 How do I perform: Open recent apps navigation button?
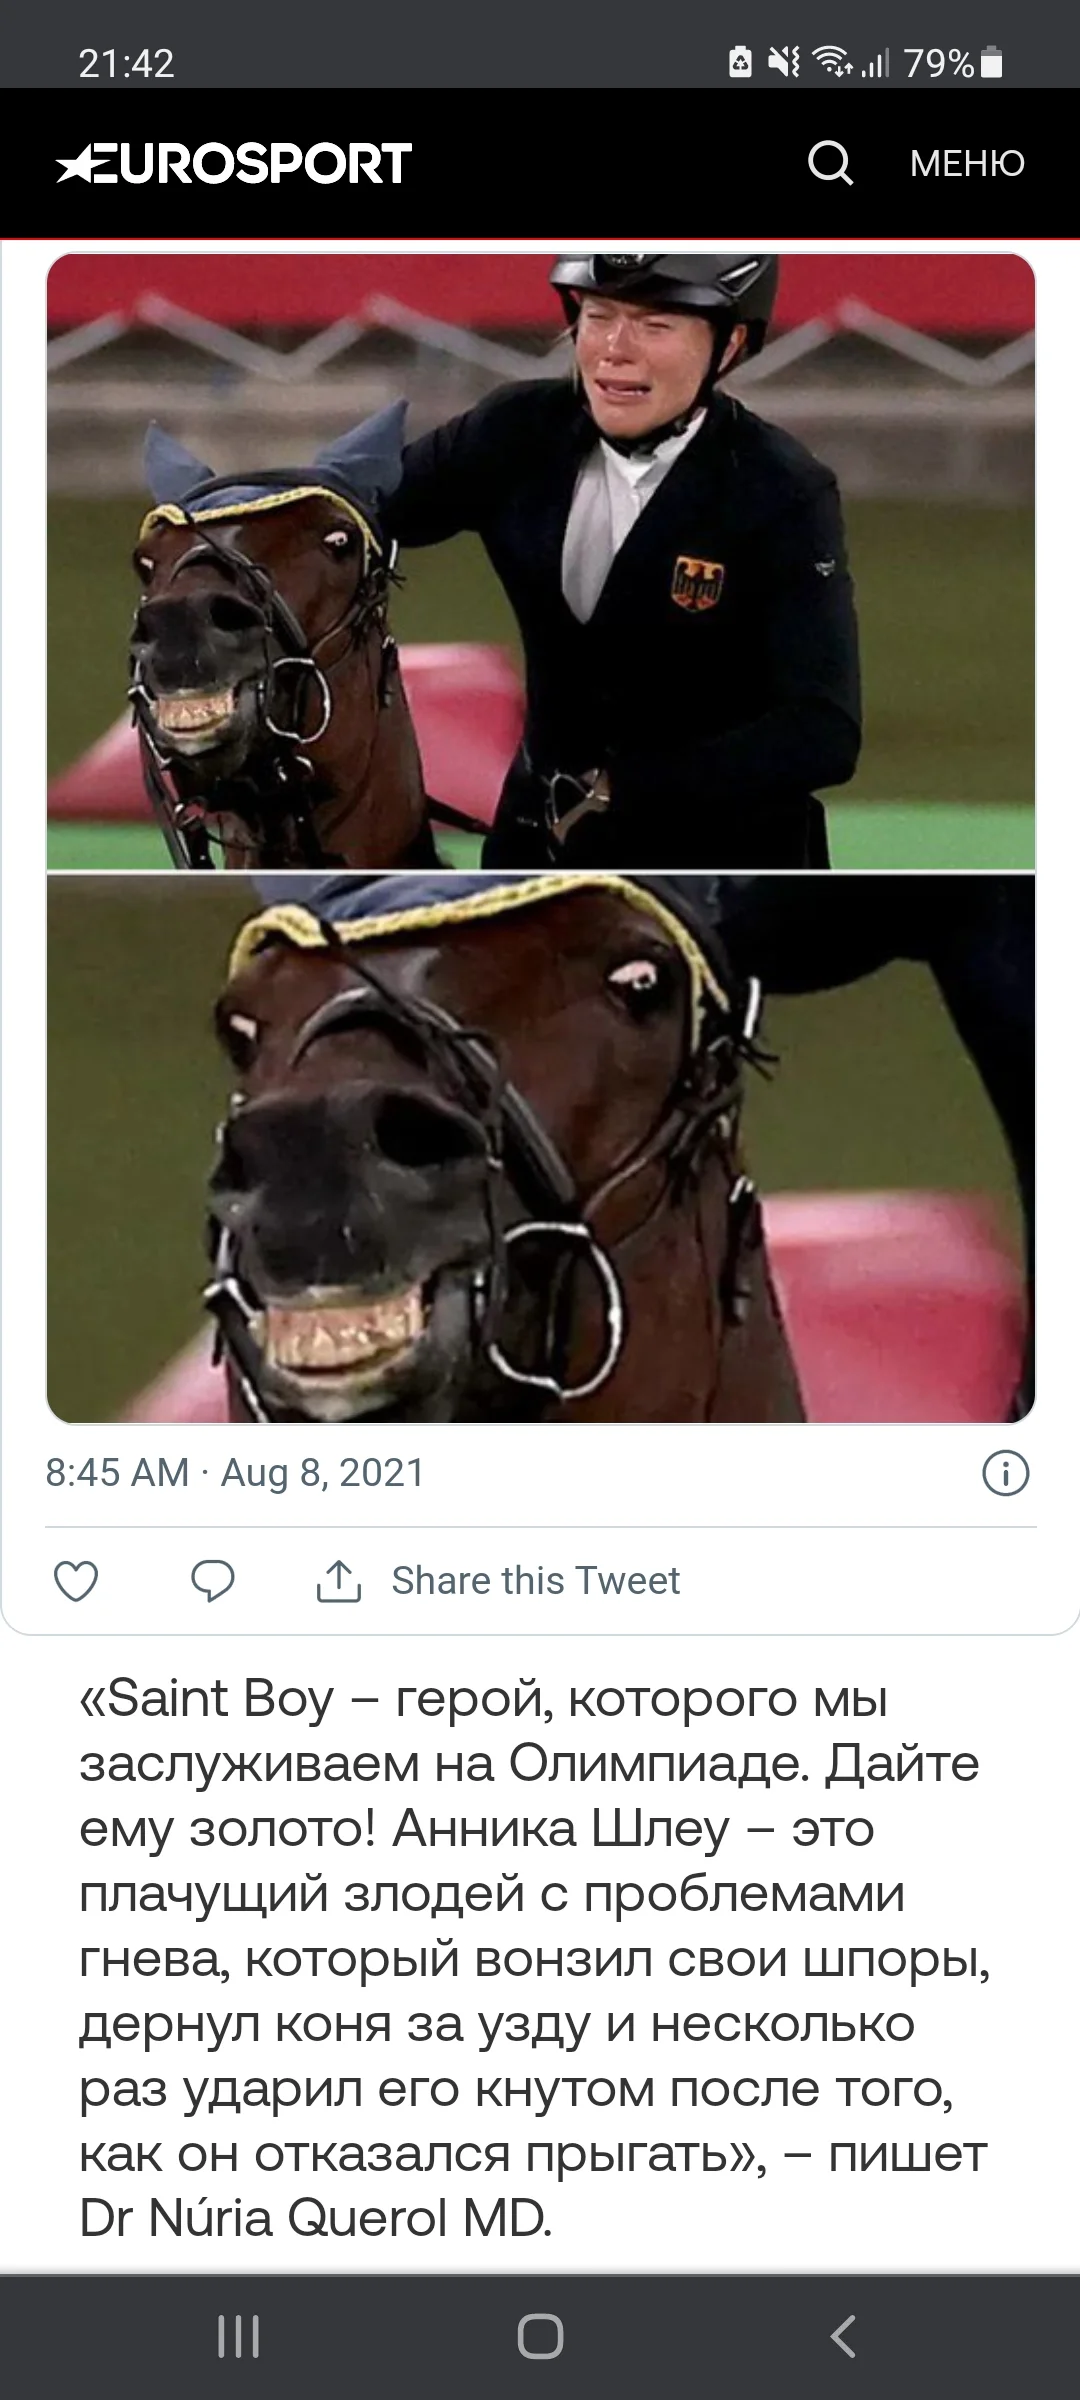238,2337
